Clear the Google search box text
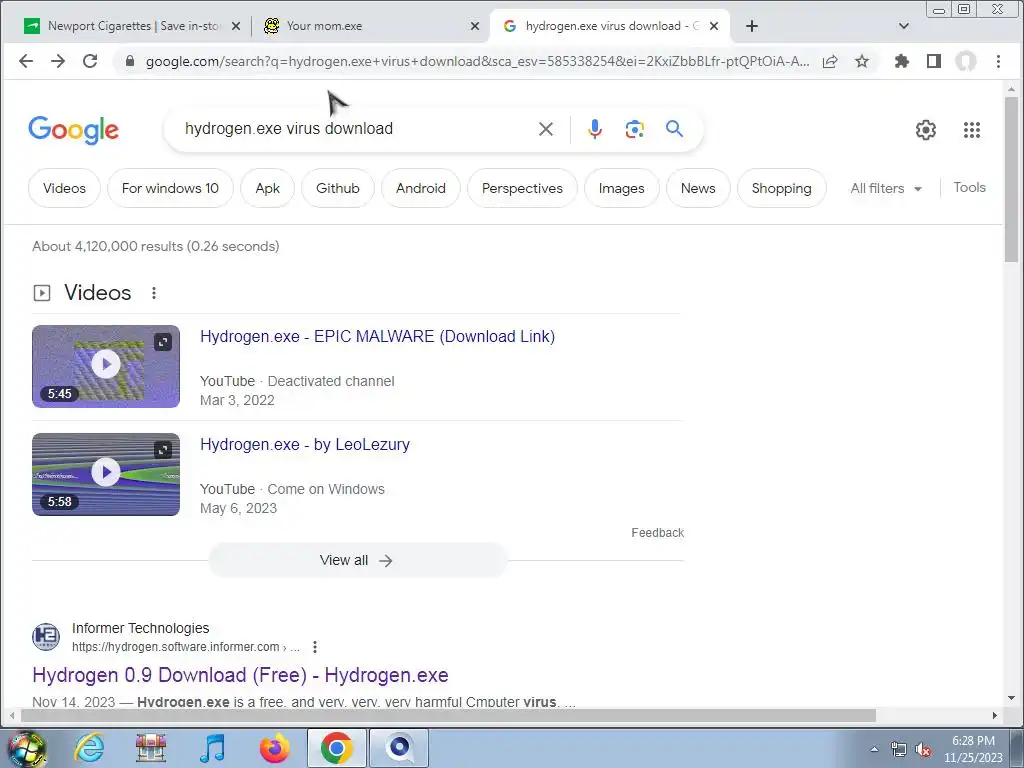Screen dimensions: 1024x768 pos(546,129)
